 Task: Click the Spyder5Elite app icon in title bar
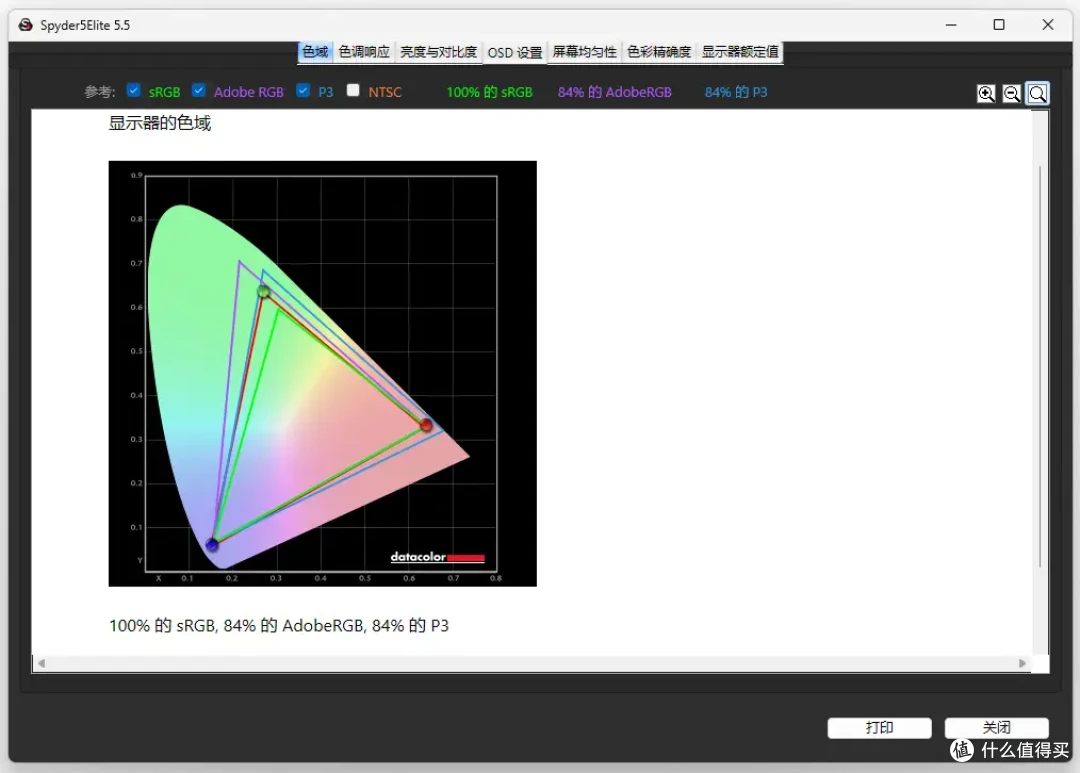(x=25, y=25)
